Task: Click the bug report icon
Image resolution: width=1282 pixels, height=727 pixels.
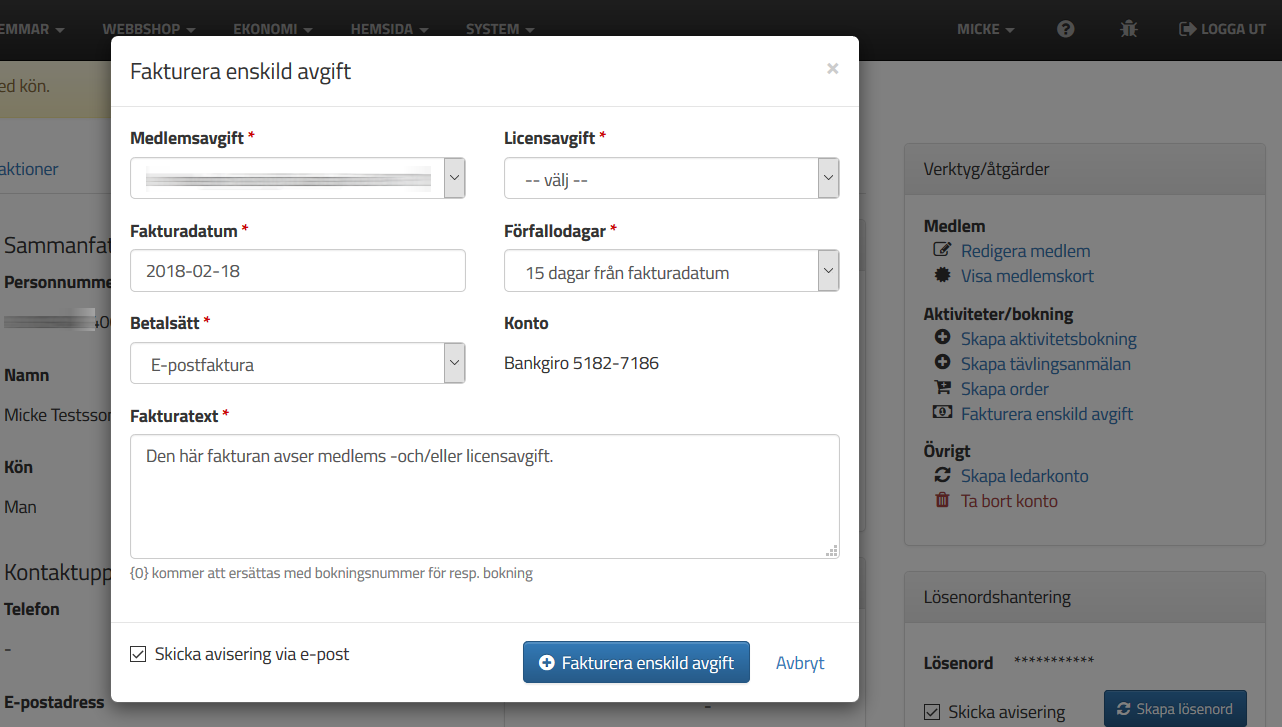Action: pyautogui.click(x=1129, y=29)
